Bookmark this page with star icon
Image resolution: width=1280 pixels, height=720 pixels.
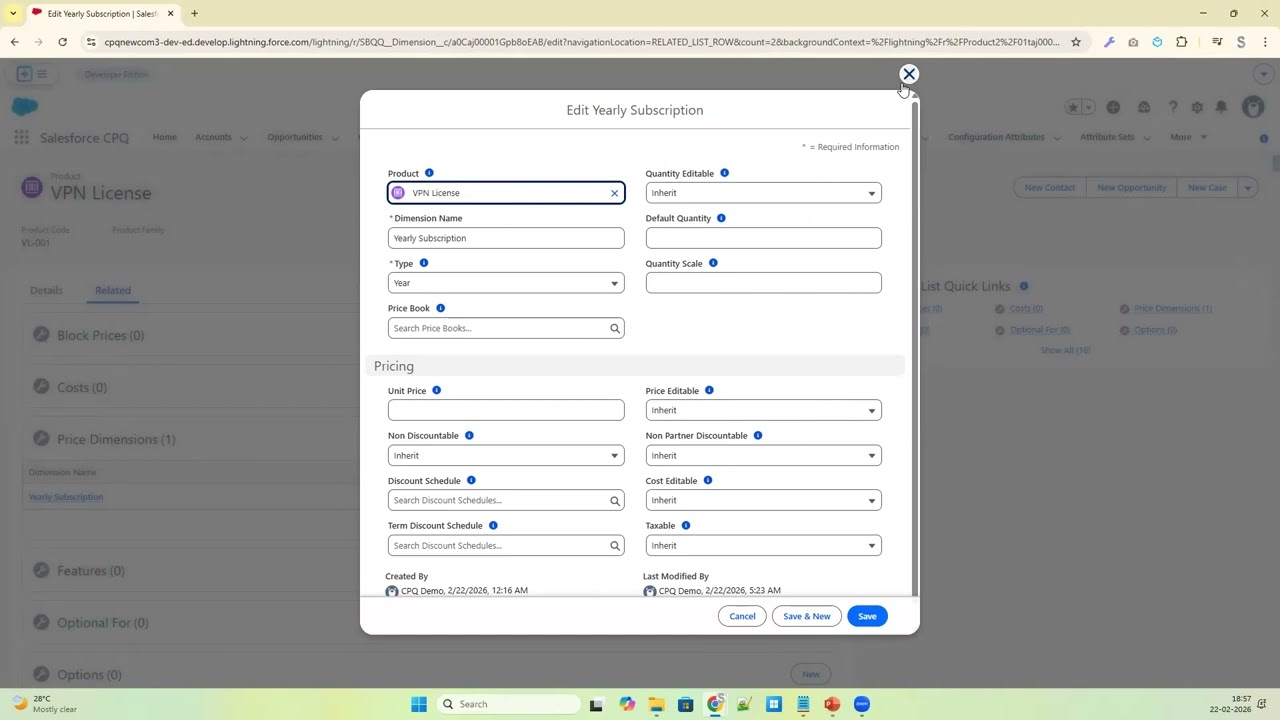(1076, 42)
